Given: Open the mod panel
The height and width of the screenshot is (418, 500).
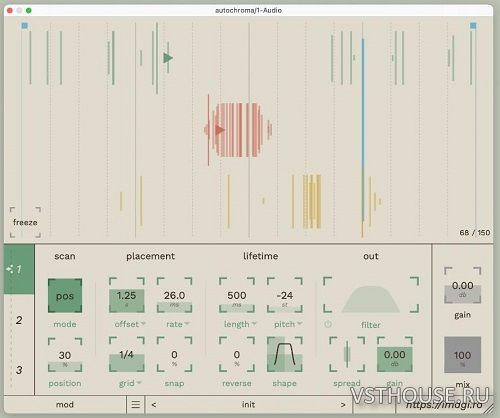Looking at the screenshot, I should tap(65, 405).
